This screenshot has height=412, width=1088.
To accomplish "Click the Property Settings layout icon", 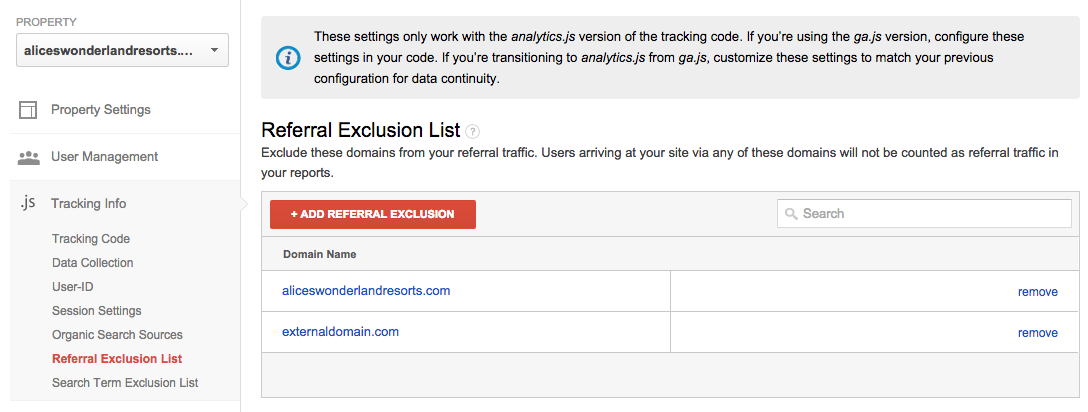I will click(x=28, y=110).
